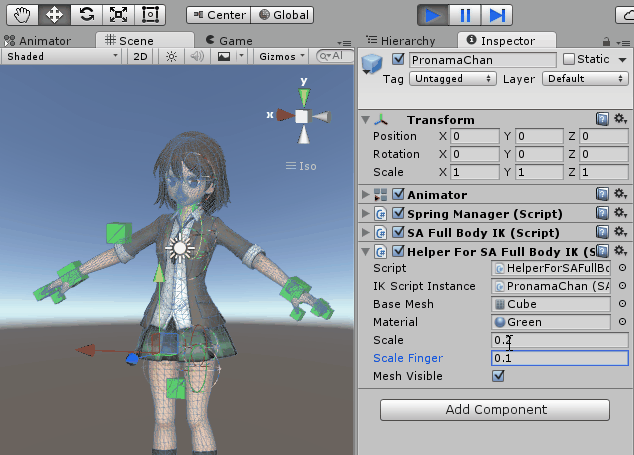Switch to the Animator tab

click(38, 41)
